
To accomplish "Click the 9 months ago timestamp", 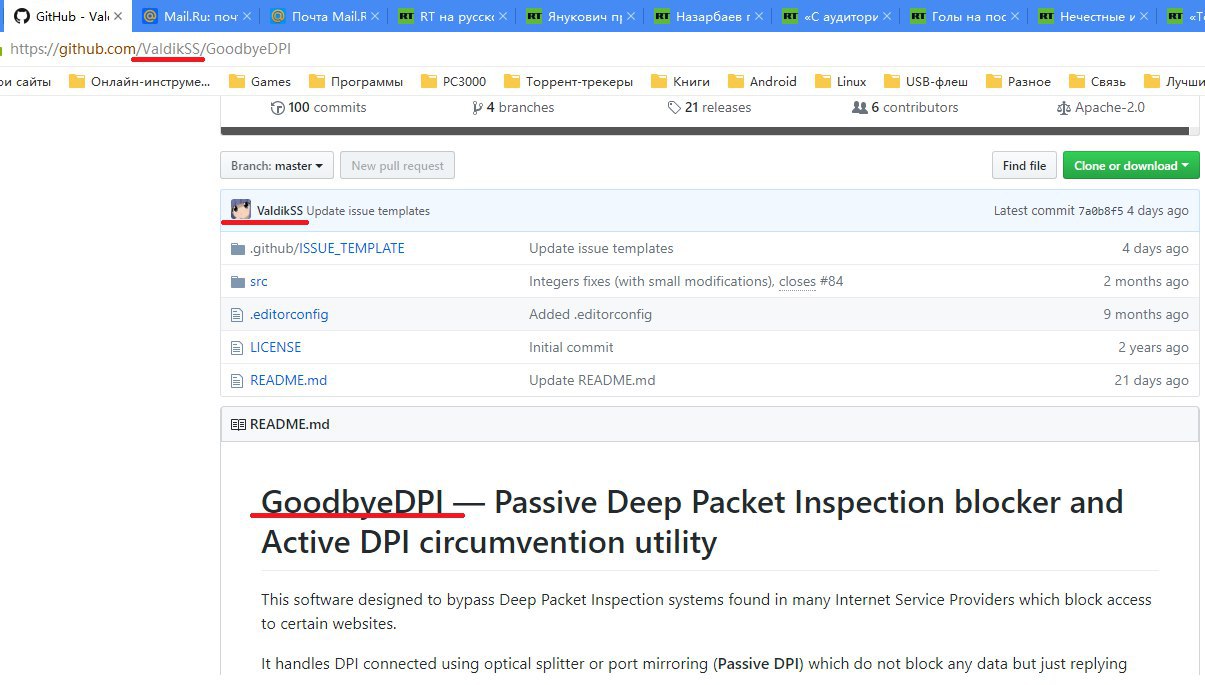I will (x=1146, y=314).
